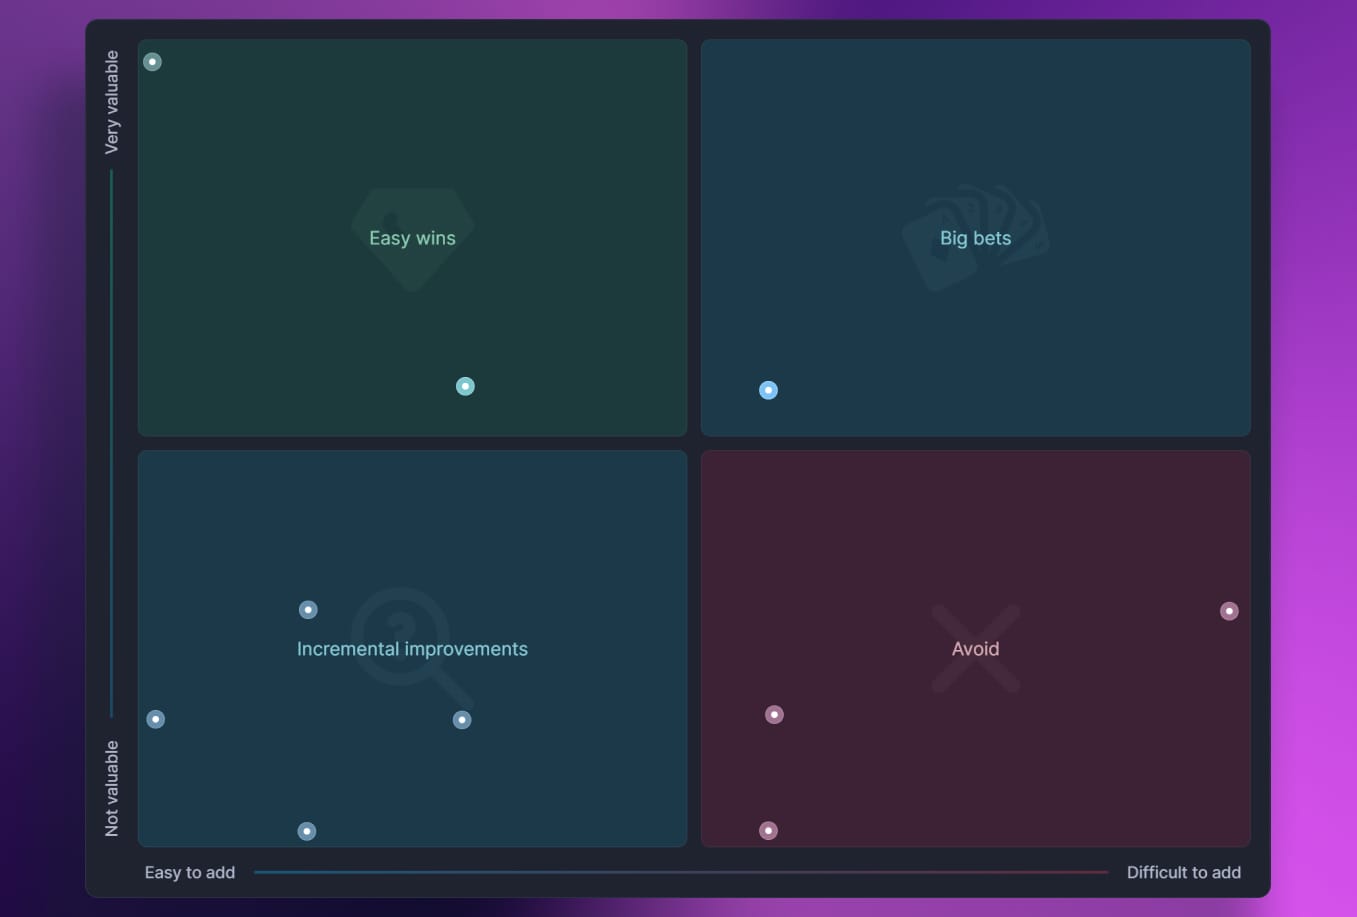Select the bottommost dot in Incremental improvements

307,831
